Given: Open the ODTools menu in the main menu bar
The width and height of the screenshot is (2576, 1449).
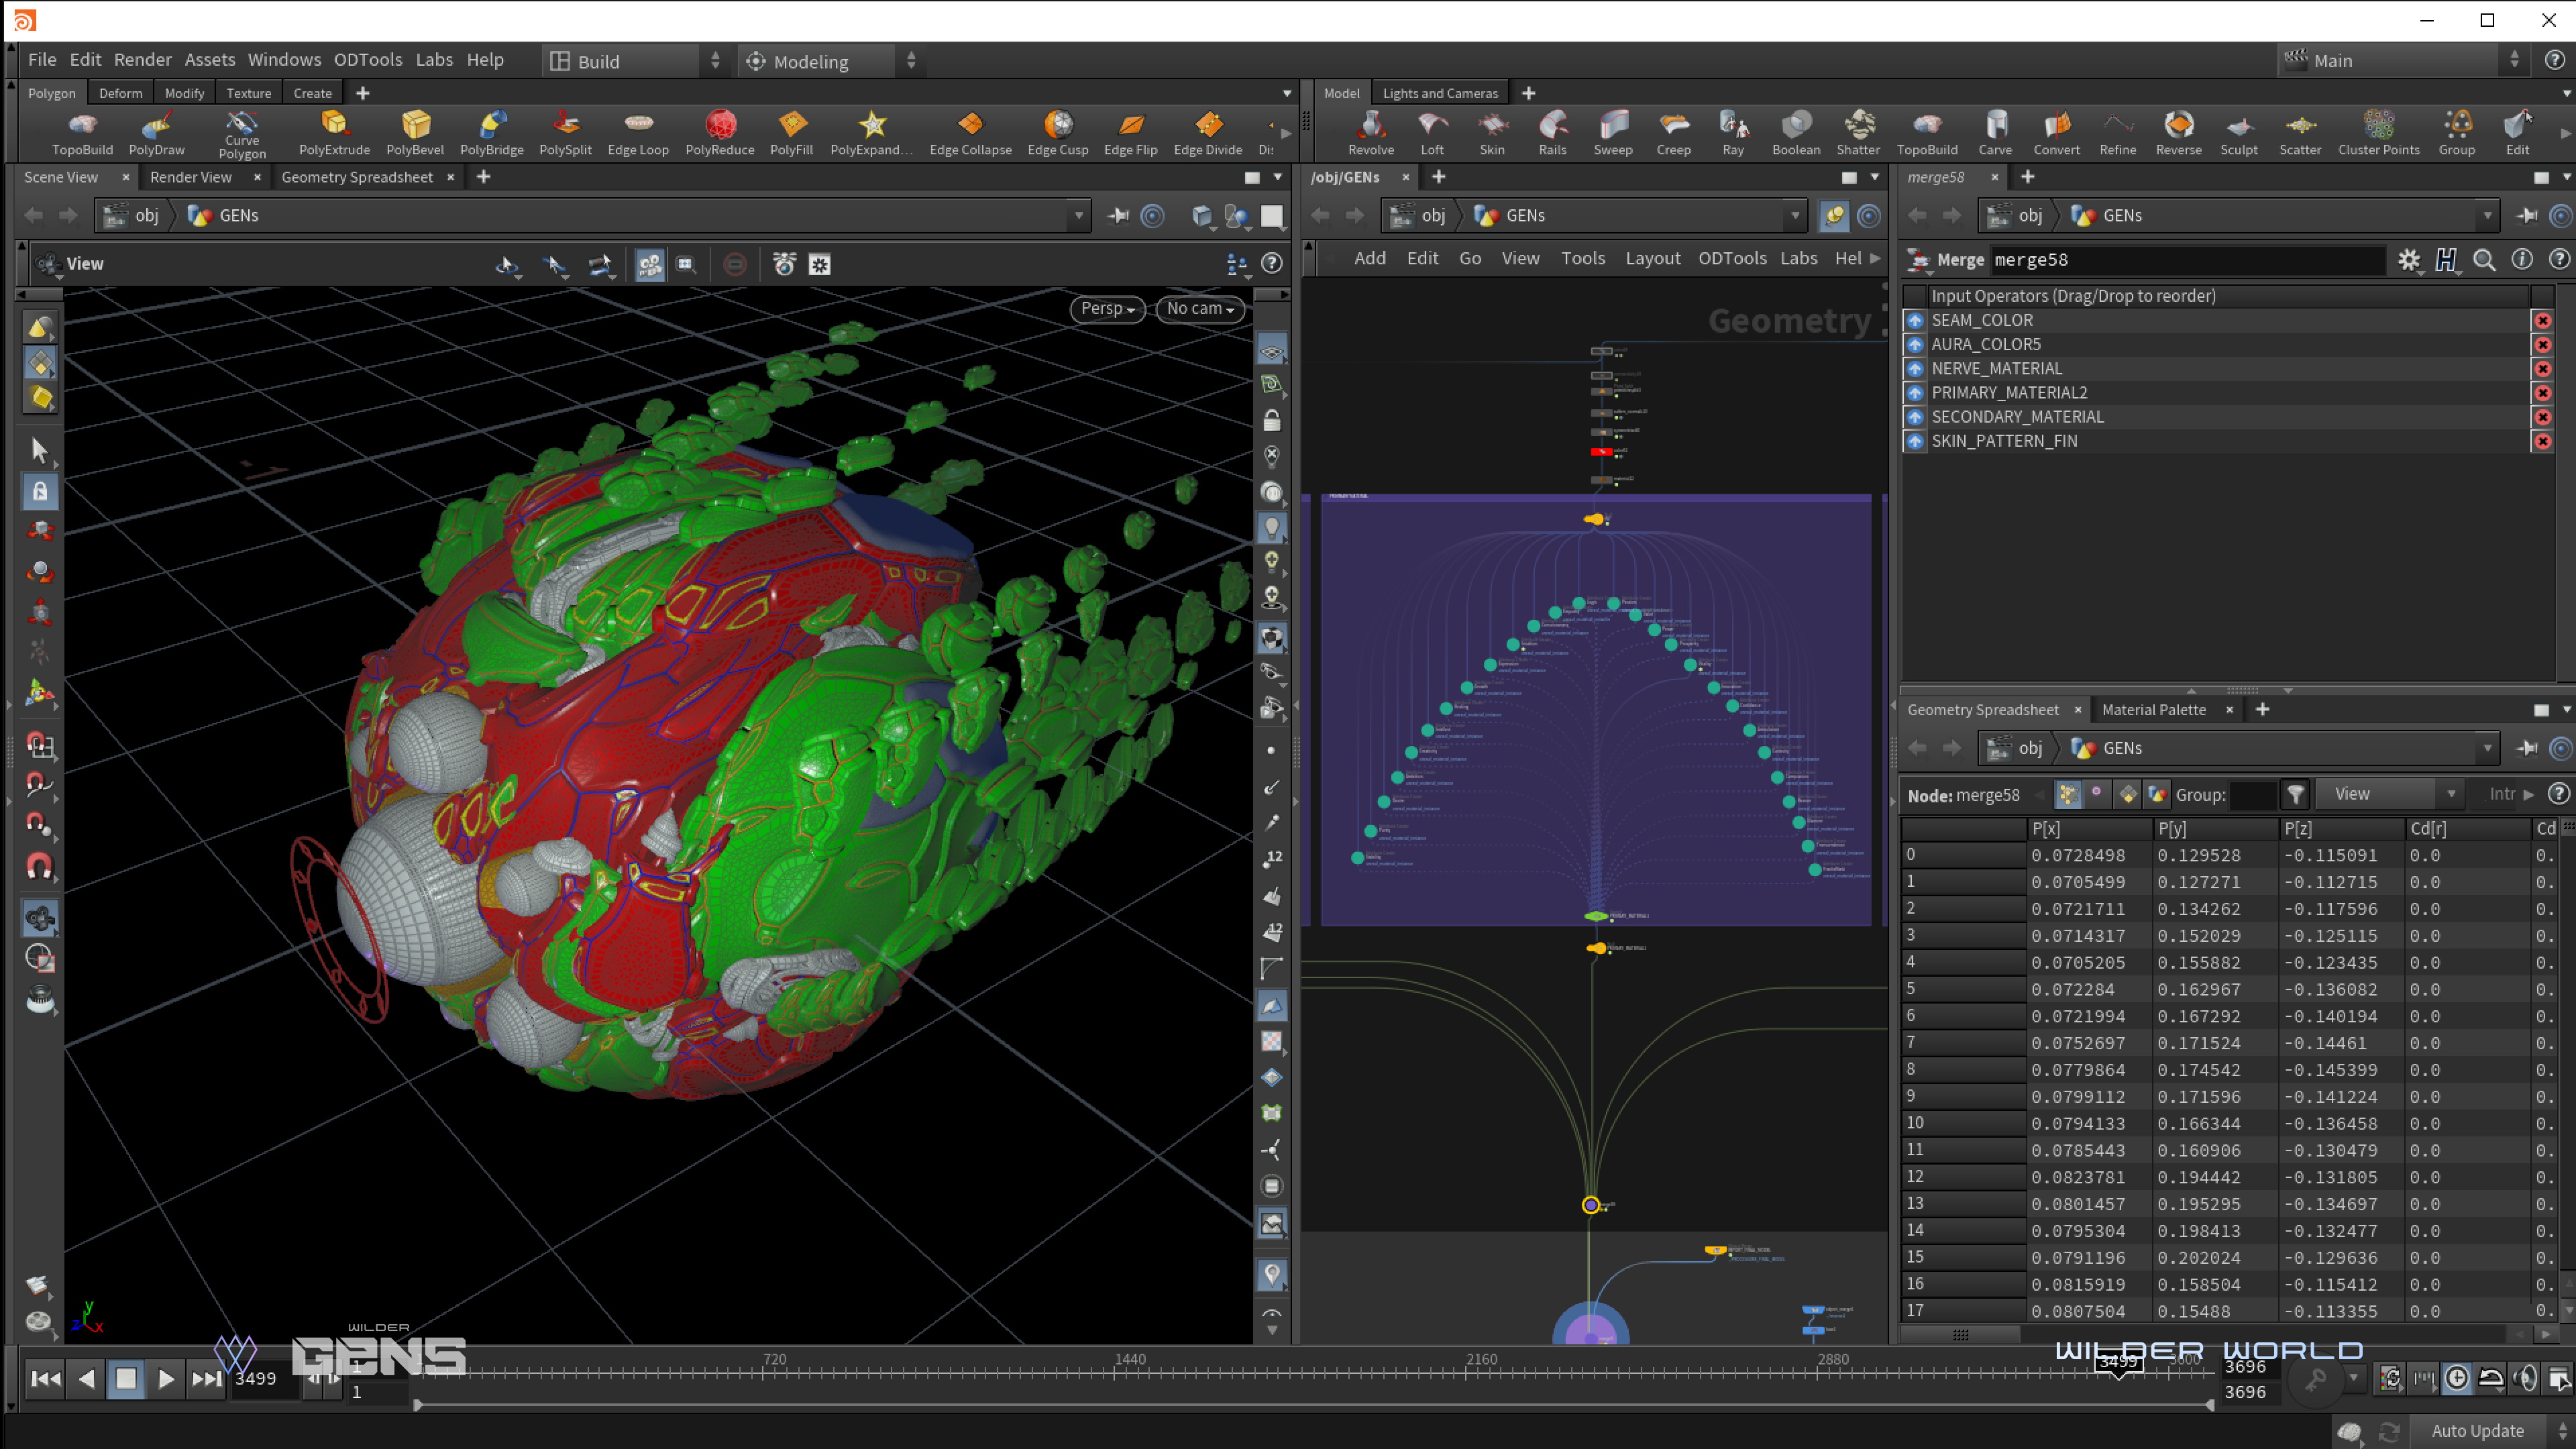Looking at the screenshot, I should (x=367, y=60).
